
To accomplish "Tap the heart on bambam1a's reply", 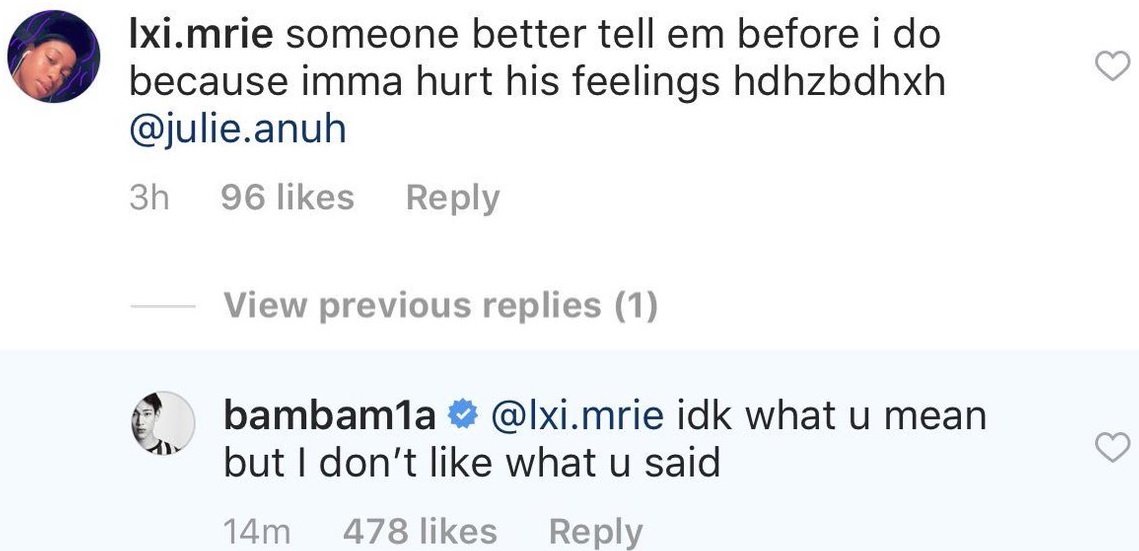I will 1112,449.
